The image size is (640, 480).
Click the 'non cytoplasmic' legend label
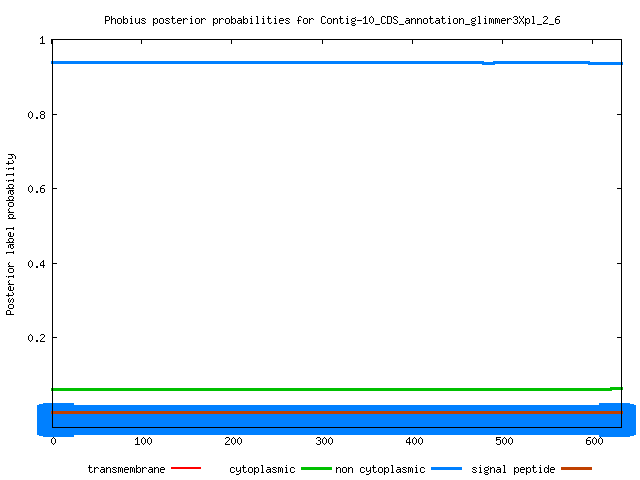(x=380, y=469)
